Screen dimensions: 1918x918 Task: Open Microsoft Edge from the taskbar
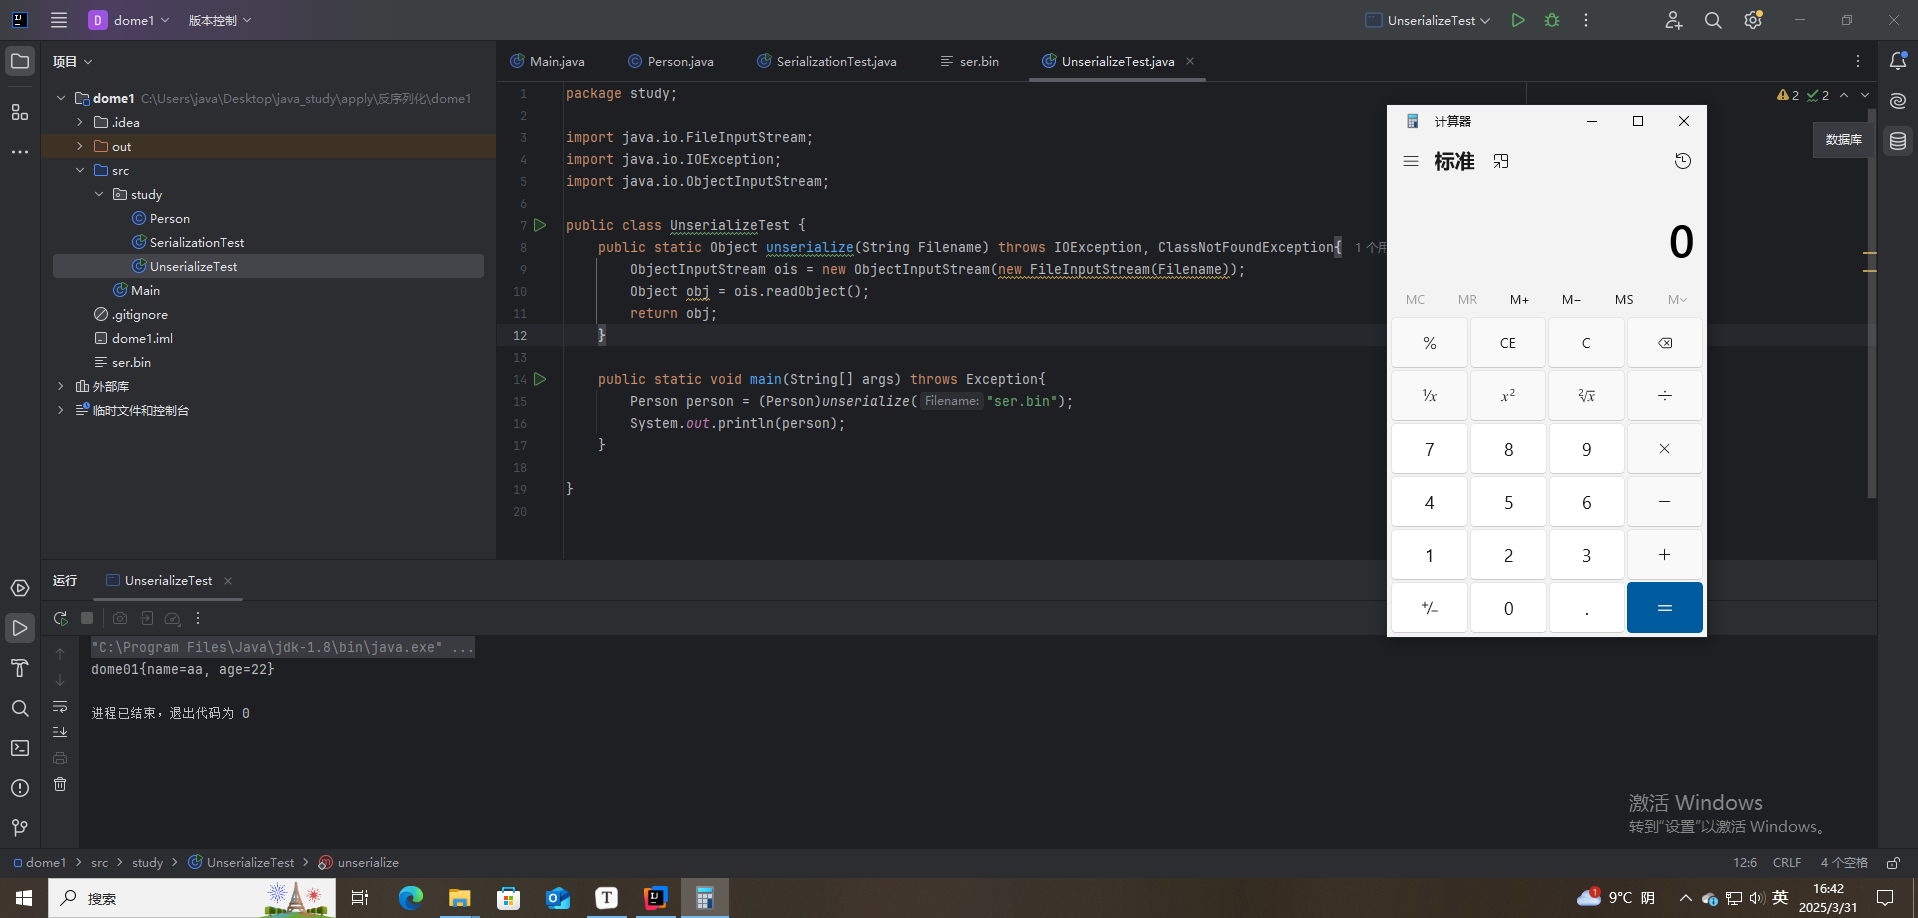coord(411,898)
